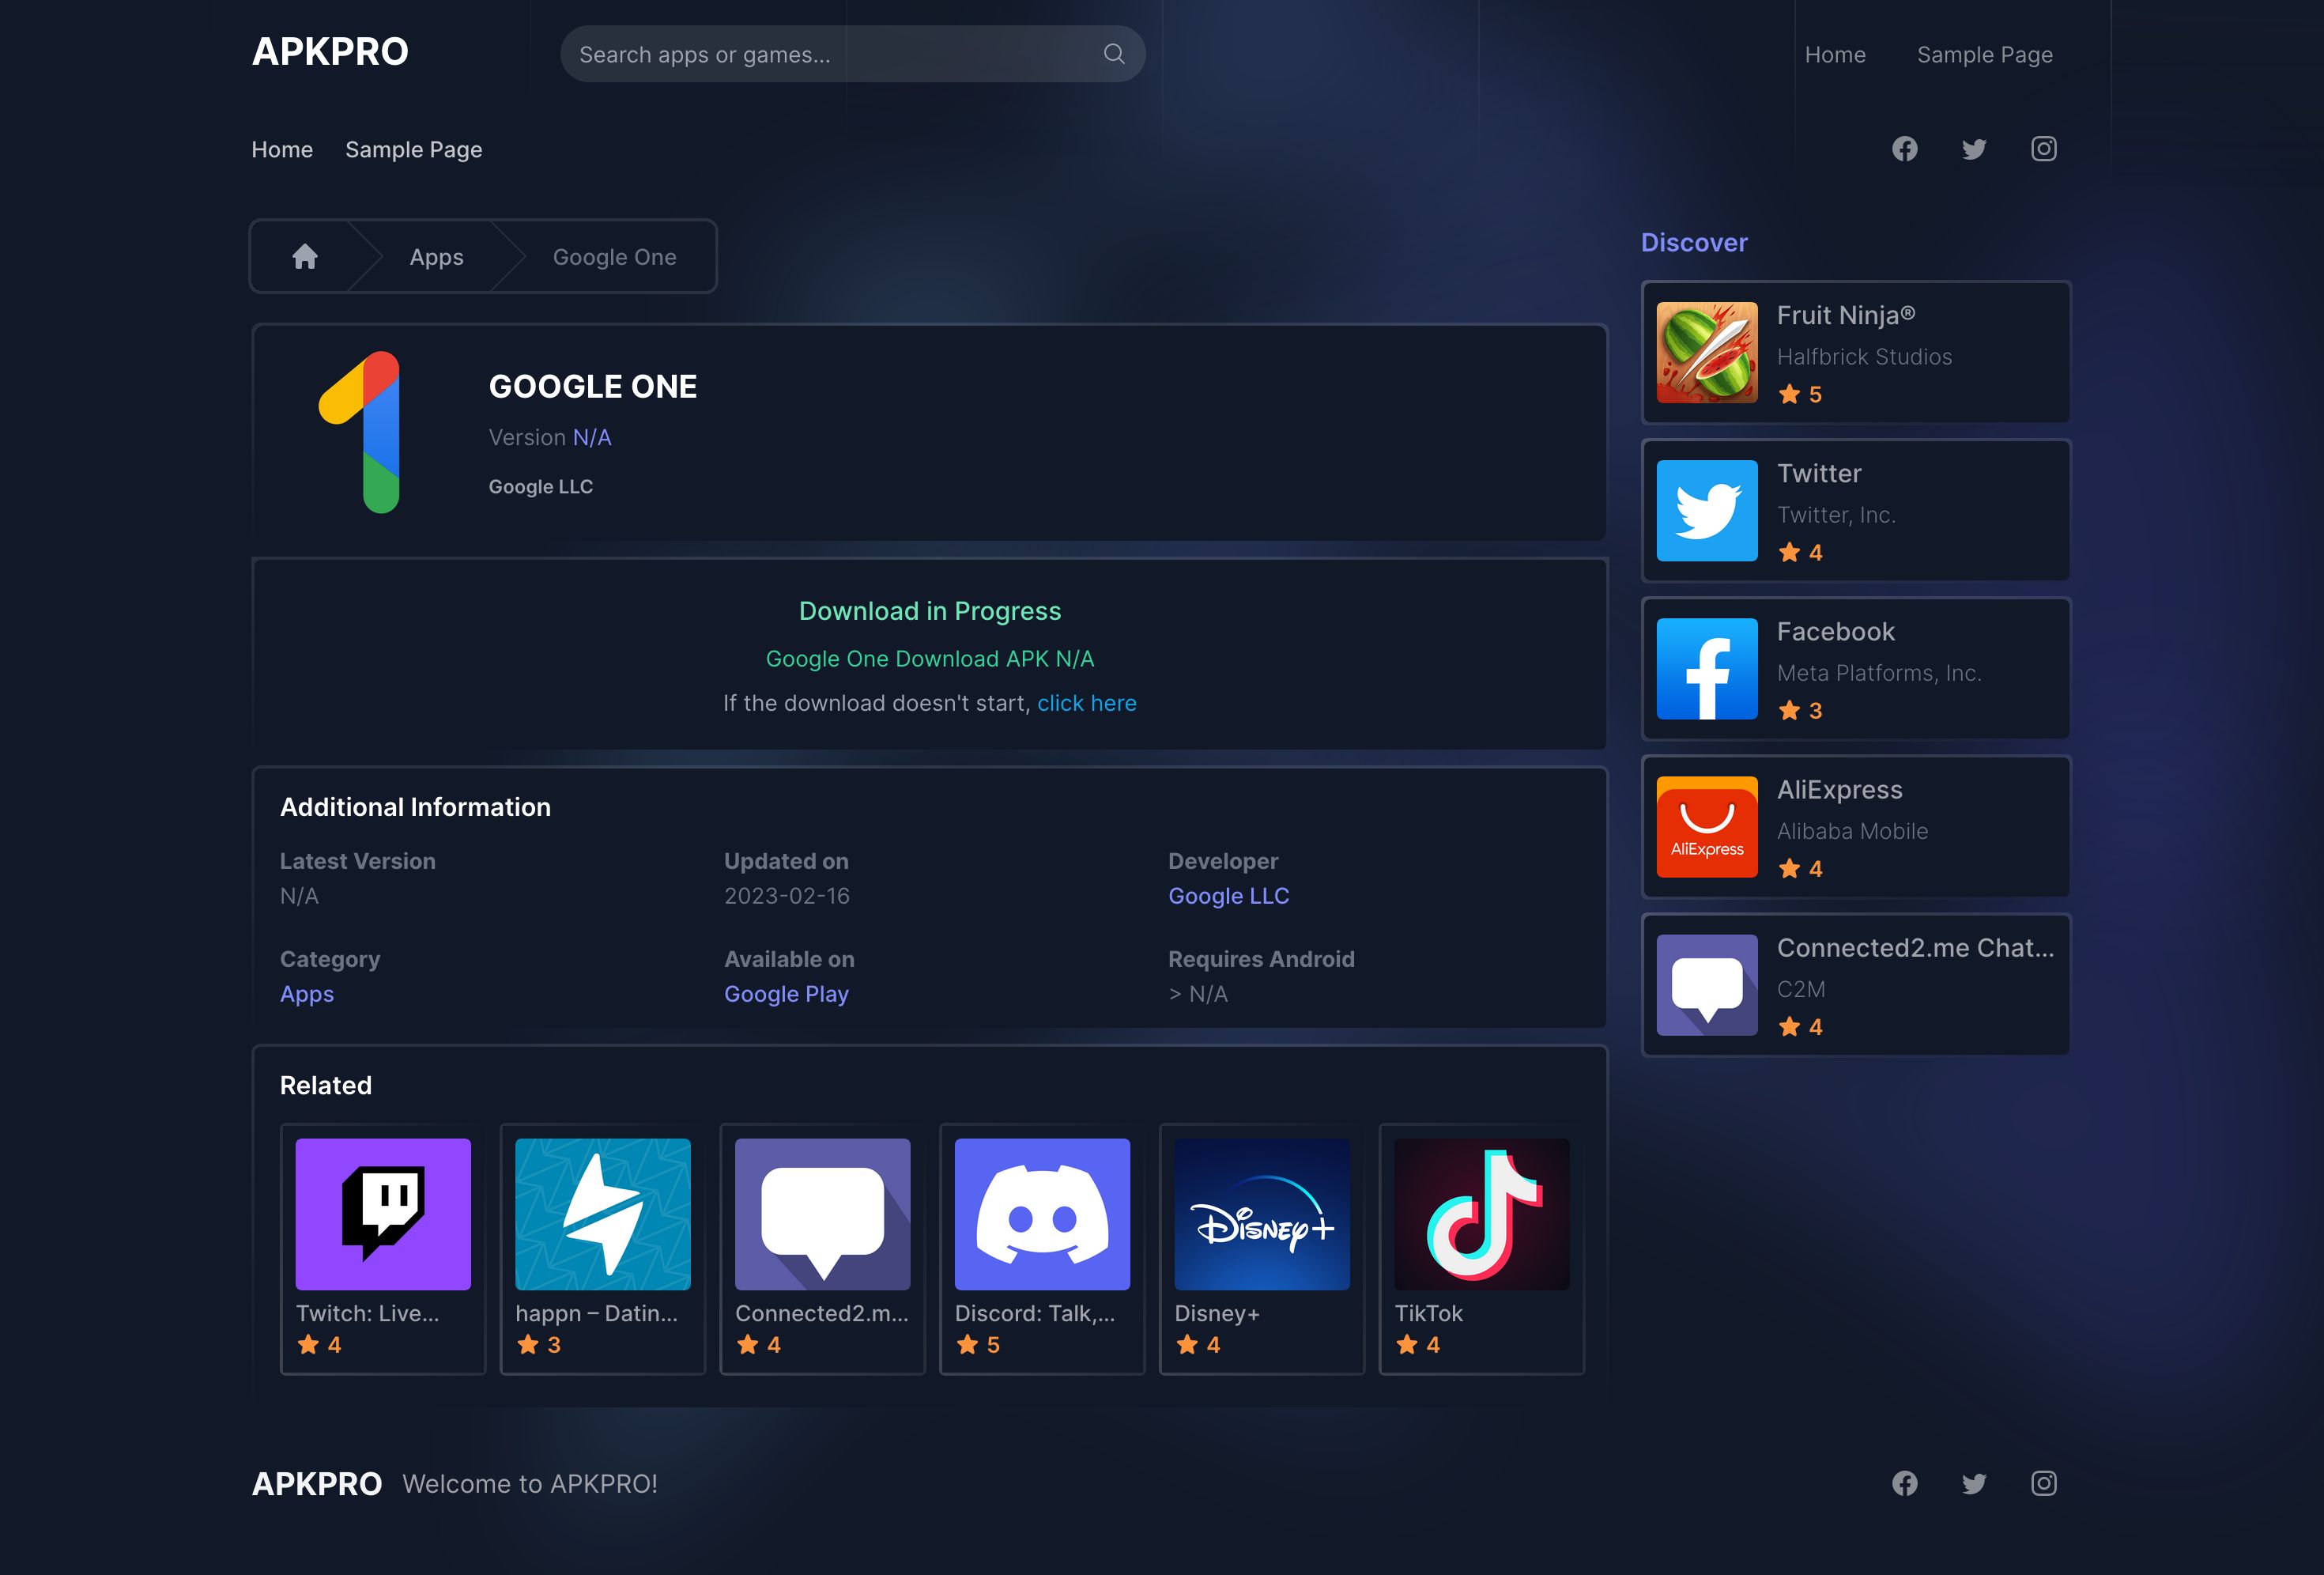Click 'Twitch: Live...' title in Related
Image resolution: width=2324 pixels, height=1575 pixels.
click(367, 1313)
